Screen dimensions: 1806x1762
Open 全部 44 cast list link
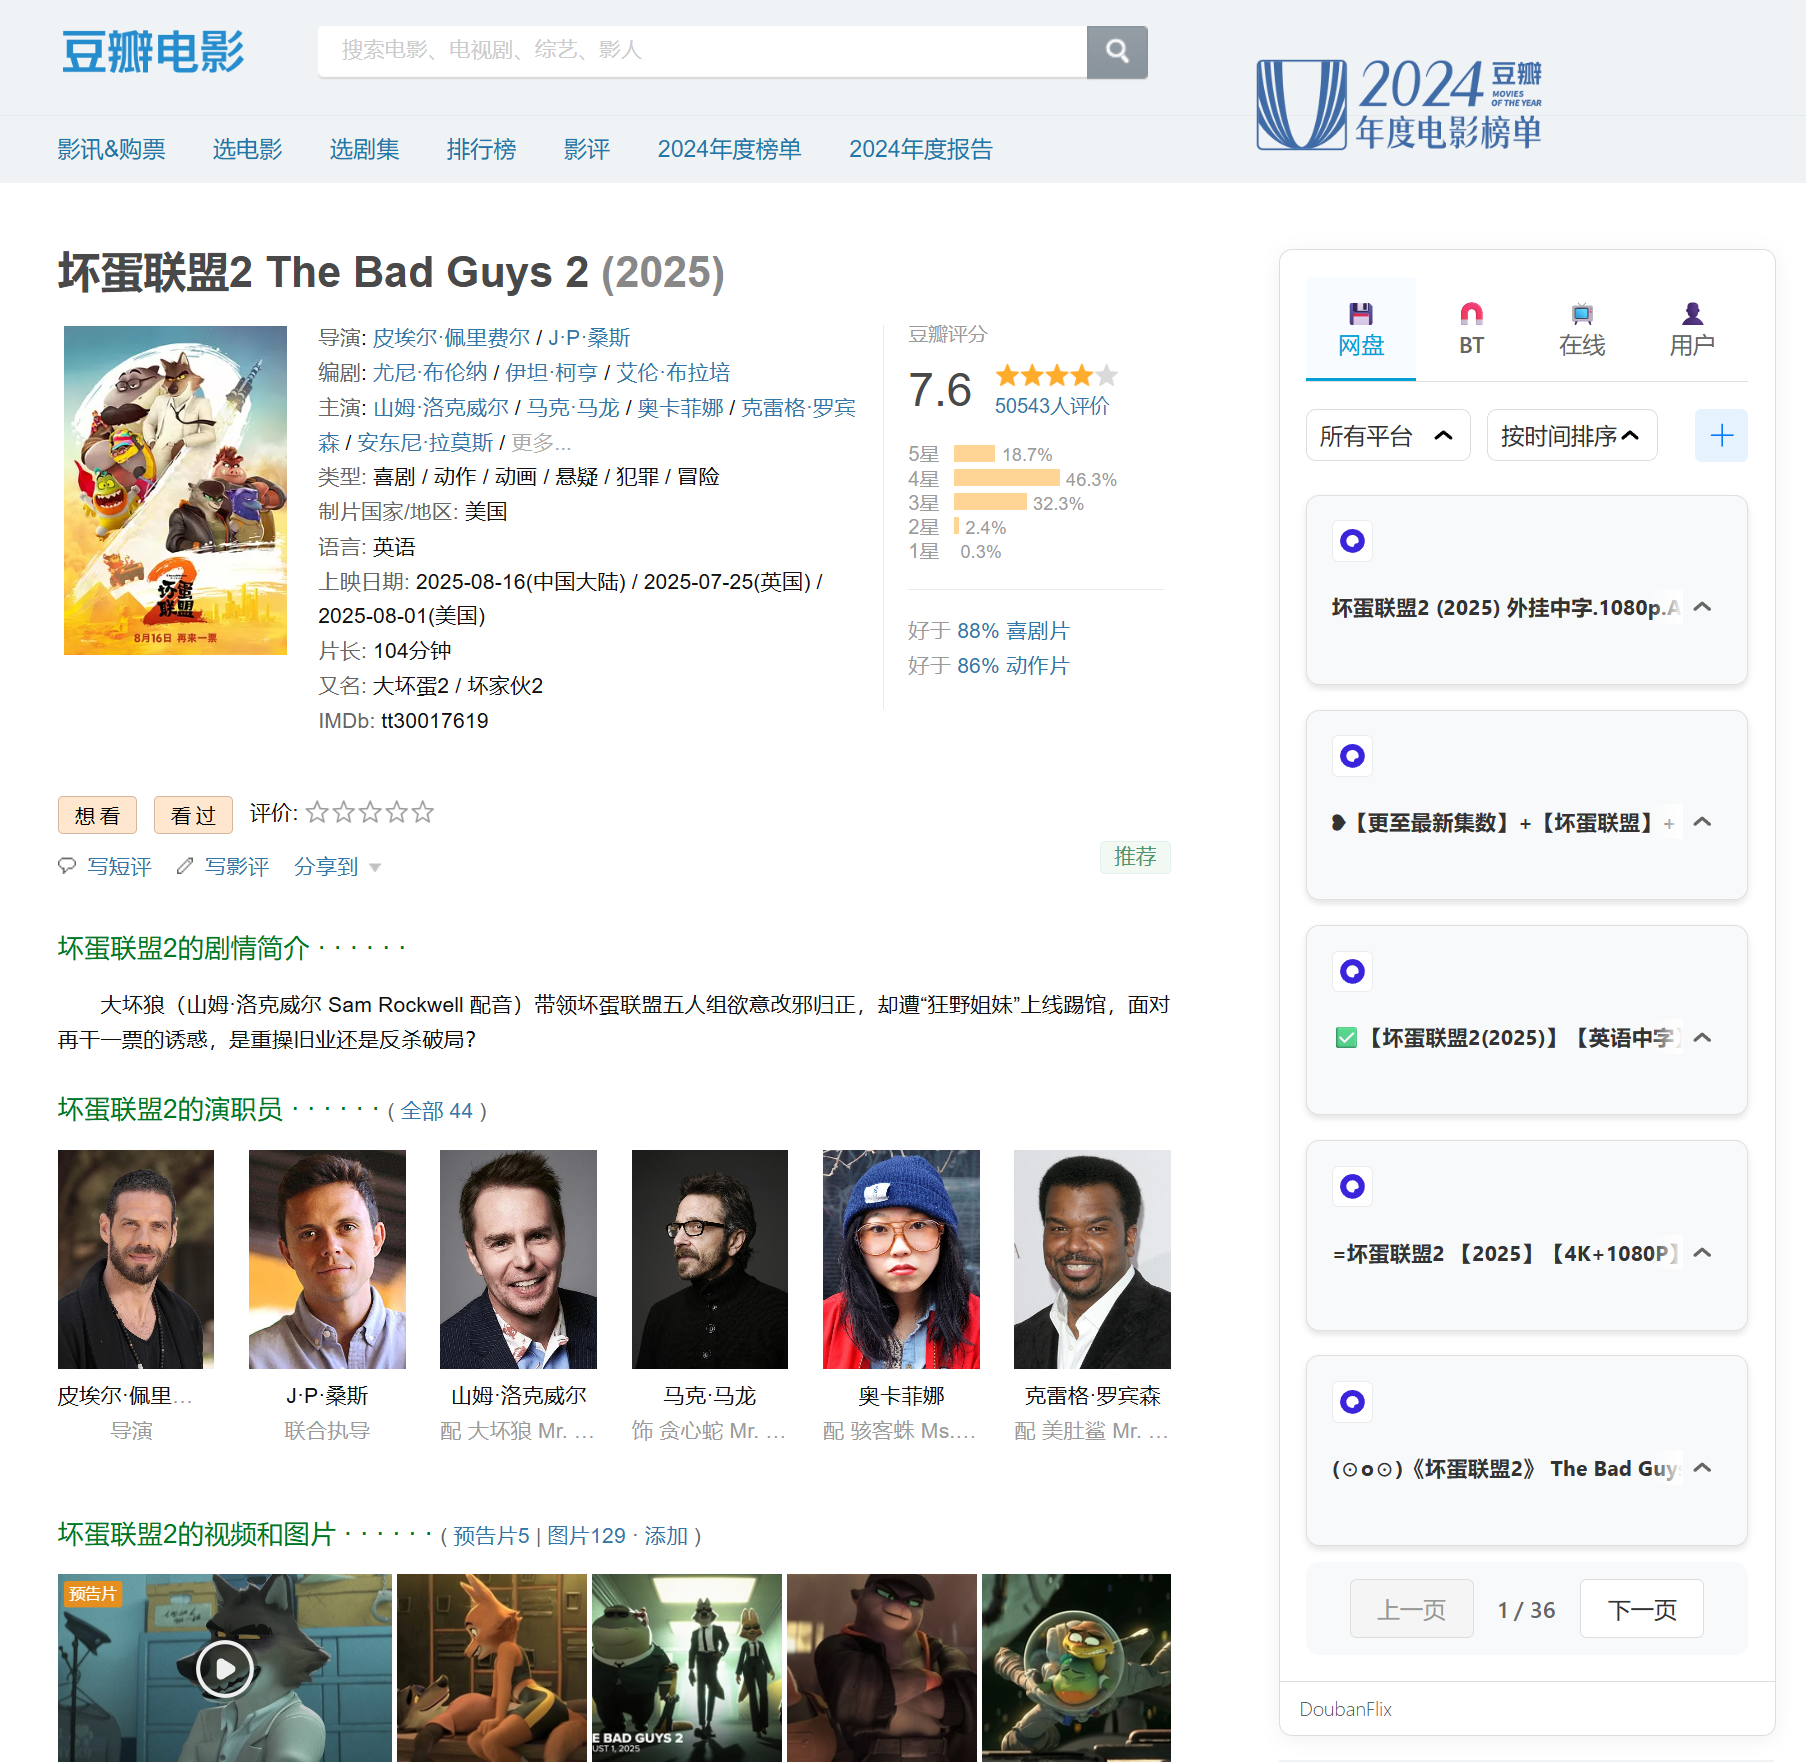(x=437, y=1111)
